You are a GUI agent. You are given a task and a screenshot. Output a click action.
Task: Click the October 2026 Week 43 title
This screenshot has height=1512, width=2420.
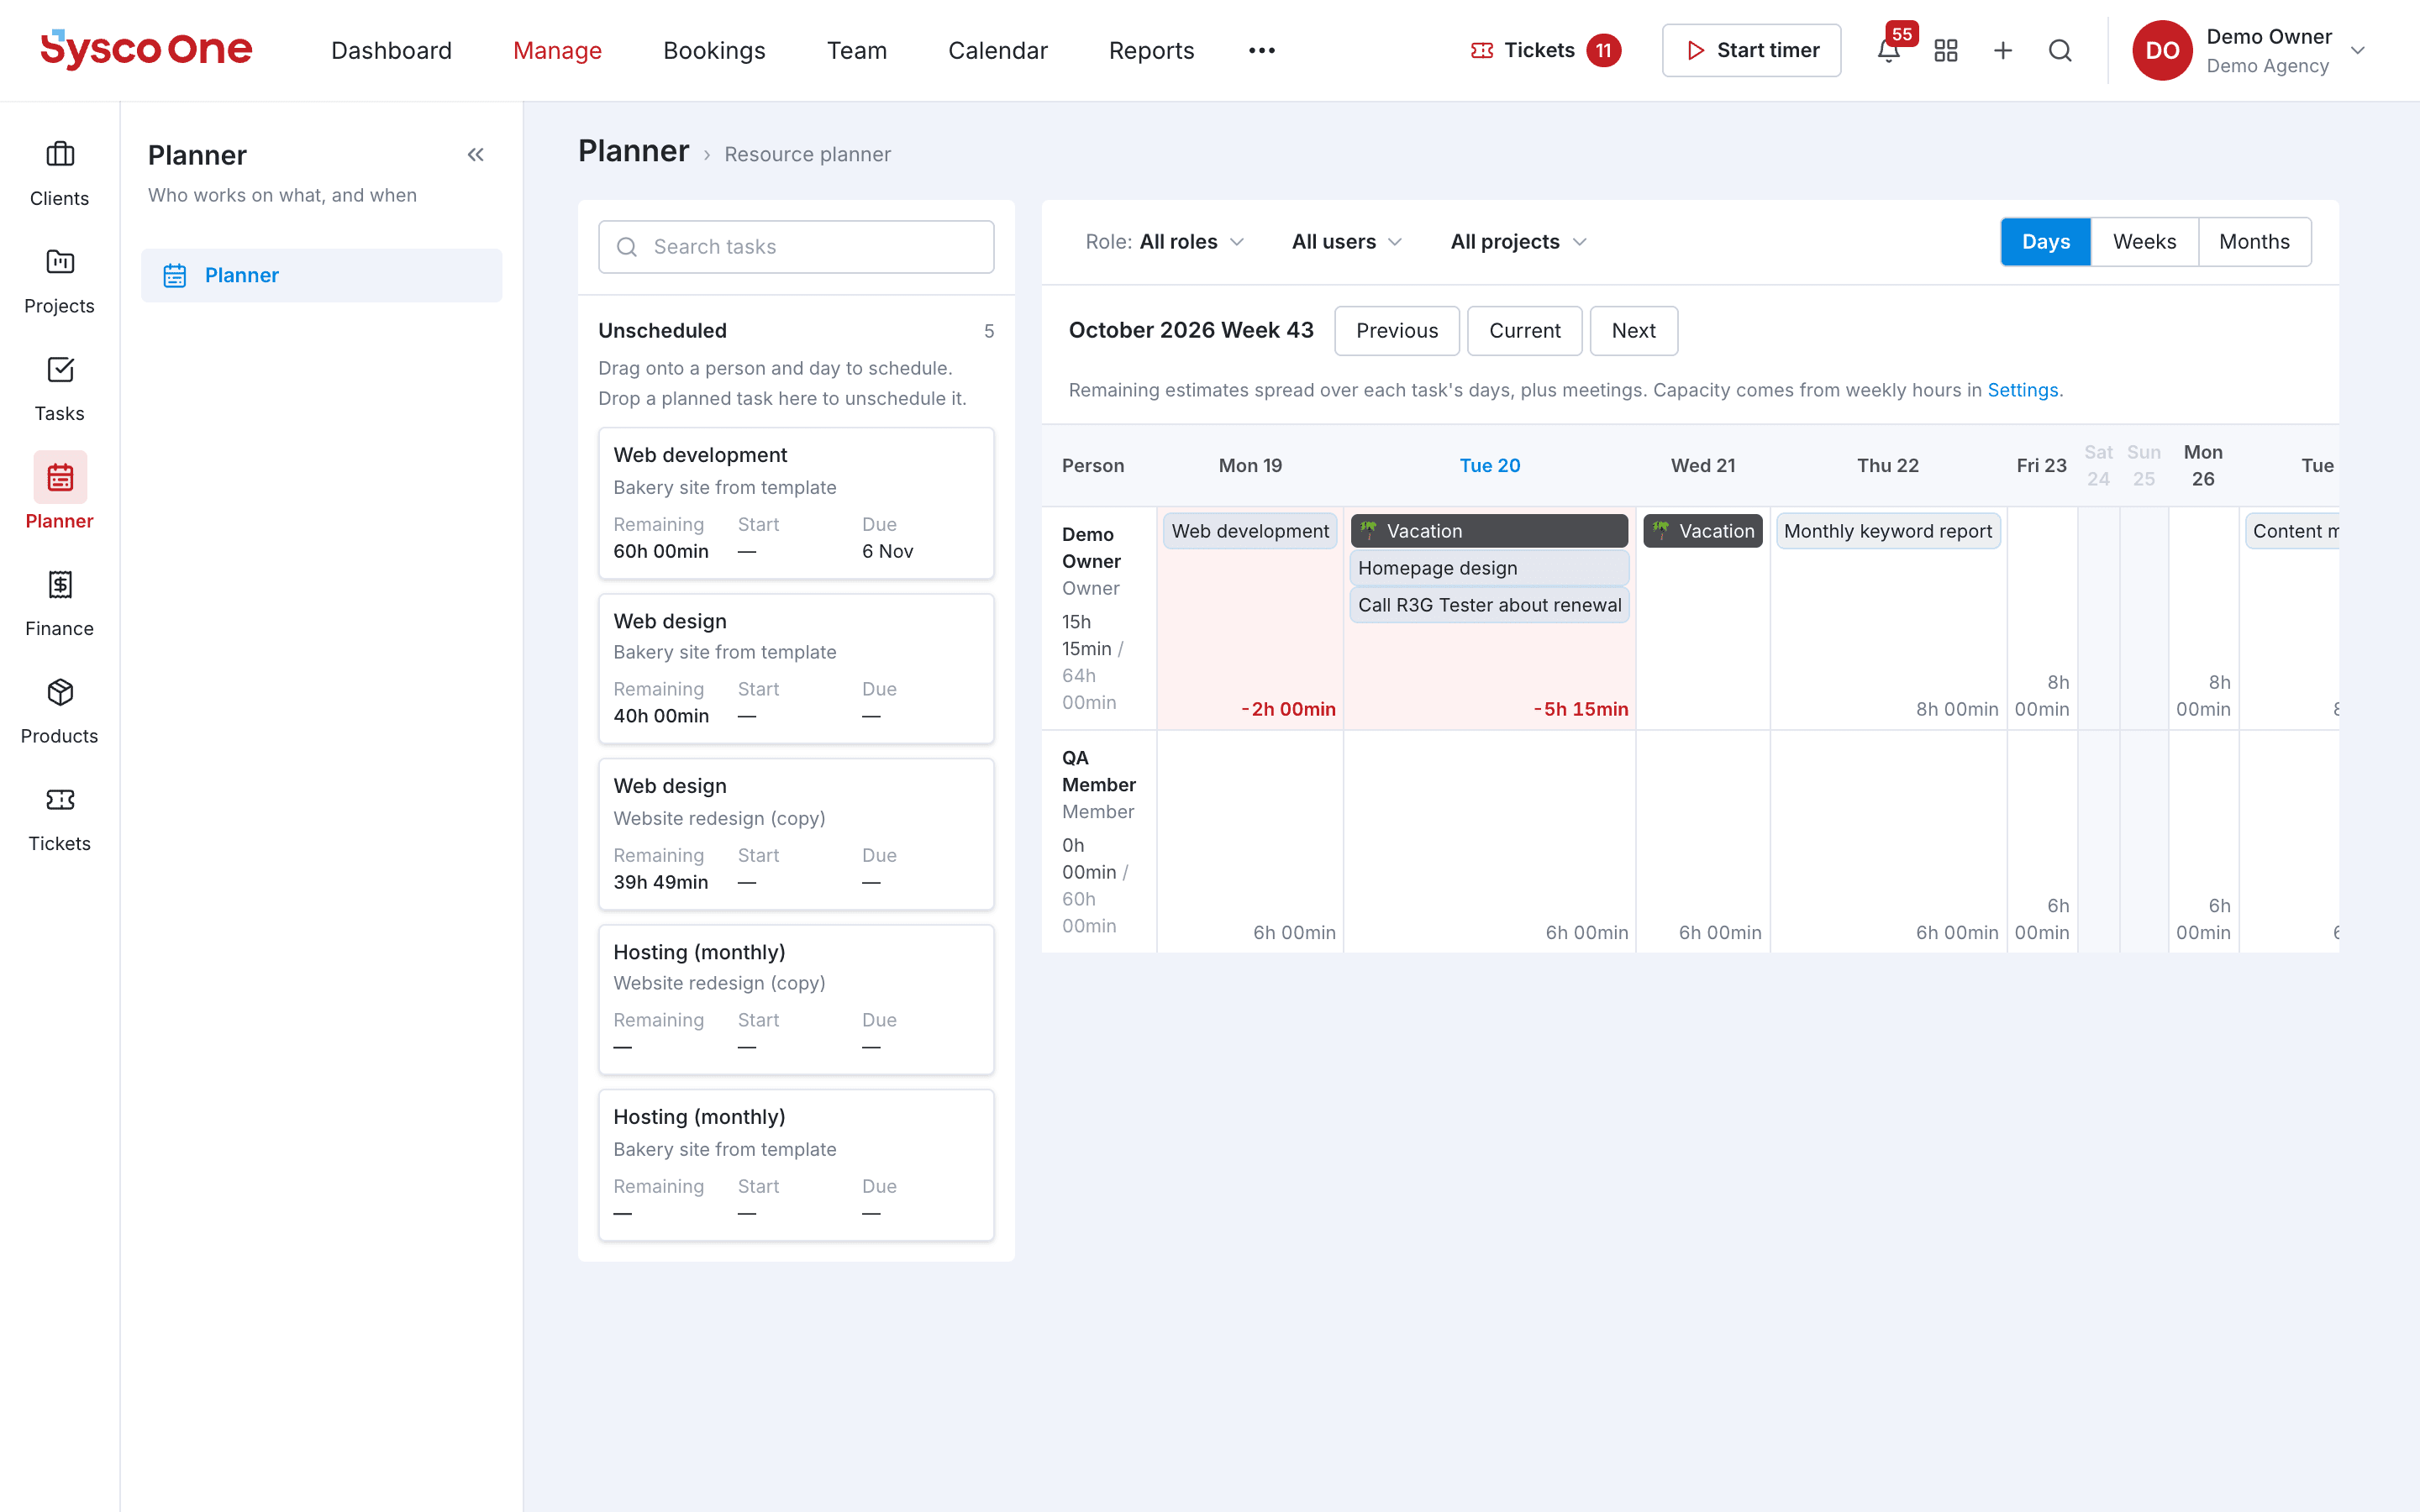click(1191, 331)
